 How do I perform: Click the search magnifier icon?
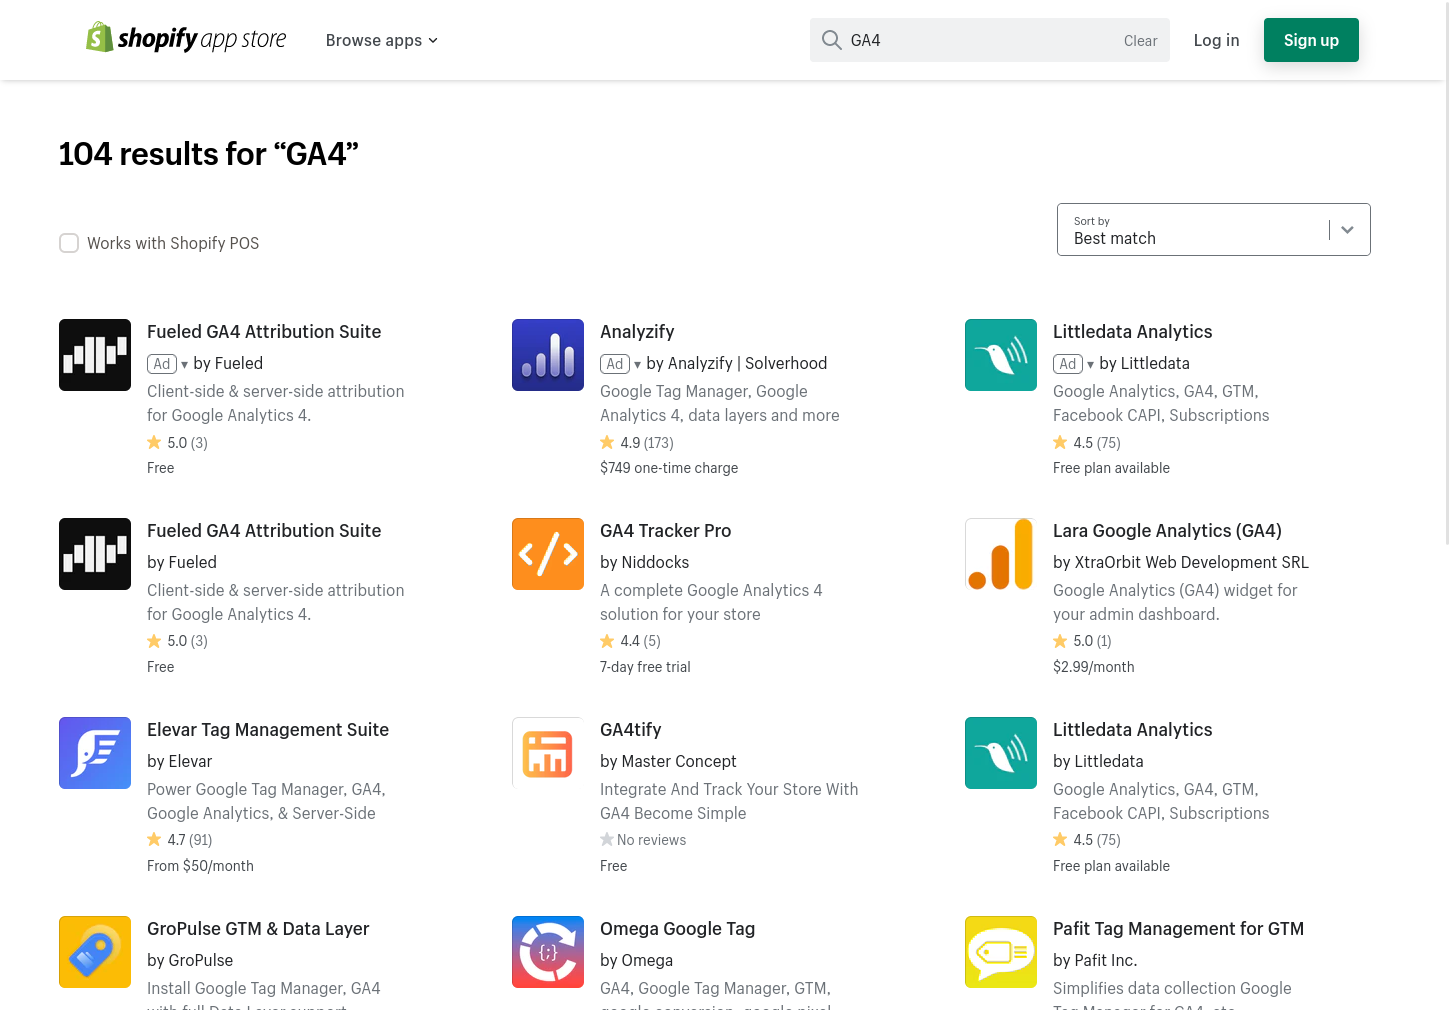pyautogui.click(x=831, y=40)
